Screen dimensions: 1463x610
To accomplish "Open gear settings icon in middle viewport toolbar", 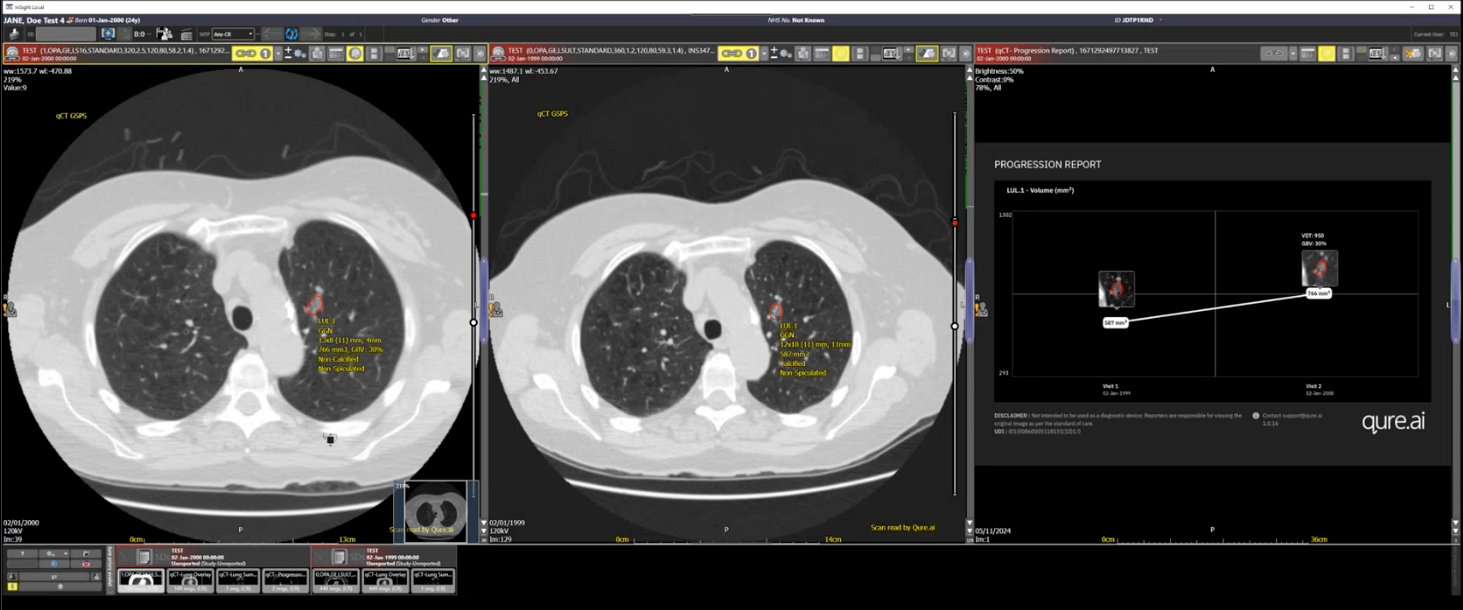I will (x=786, y=54).
